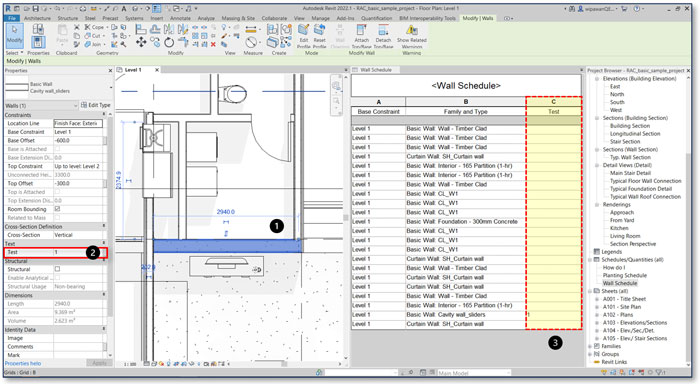Open the Annotate ribbon tab
The width and height of the screenshot is (700, 384).
point(180,18)
